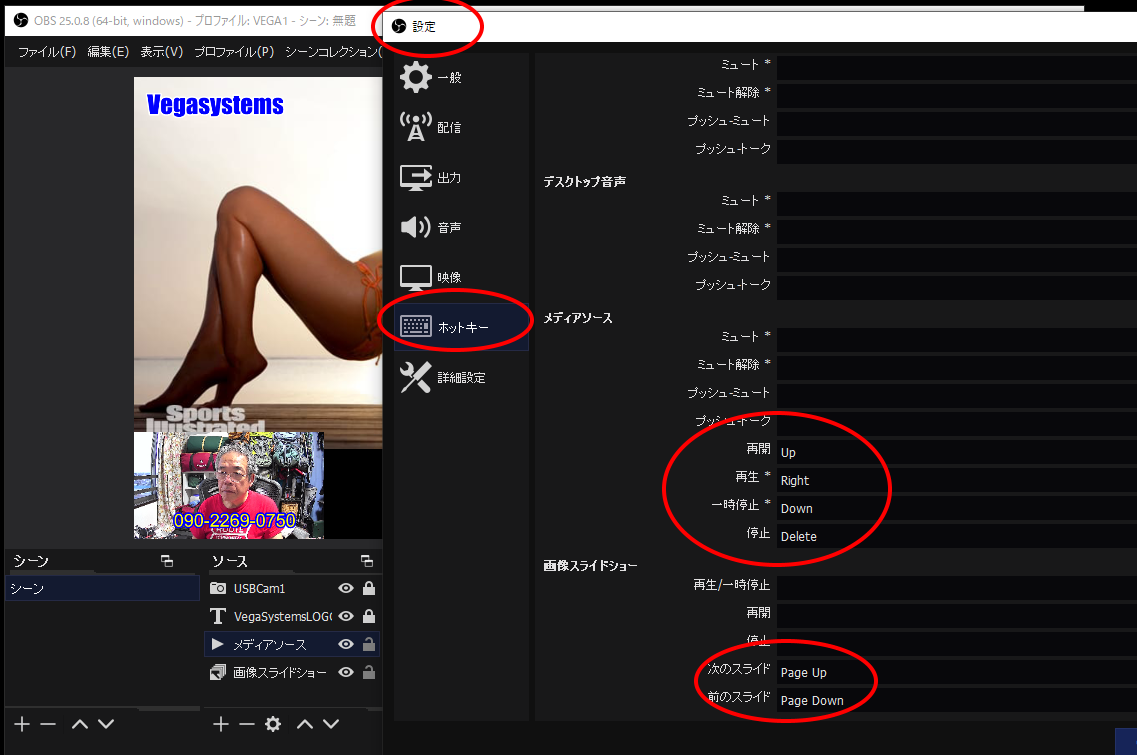Click the 再生/一時停止 slideshow hotkey field
Image resolution: width=1137 pixels, height=755 pixels.
point(957,587)
